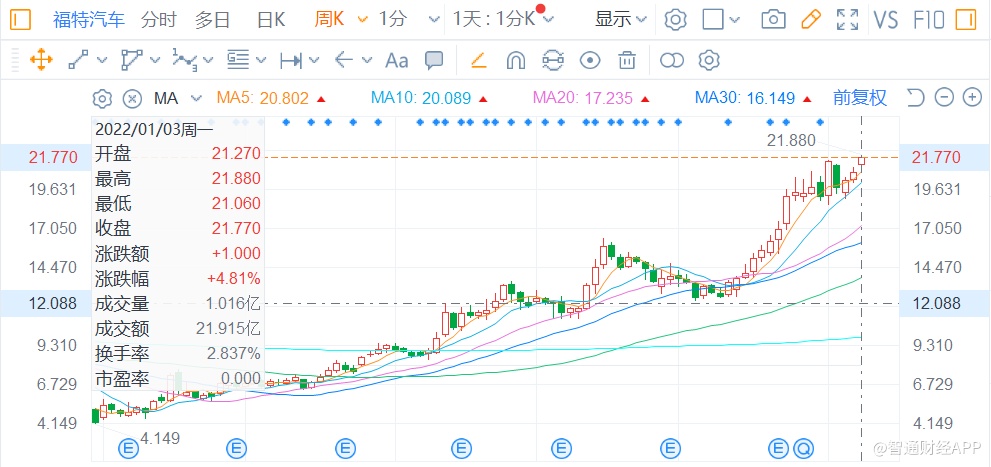The image size is (991, 467).
Task: Select the polygon shape drawing tool
Action: point(131,61)
